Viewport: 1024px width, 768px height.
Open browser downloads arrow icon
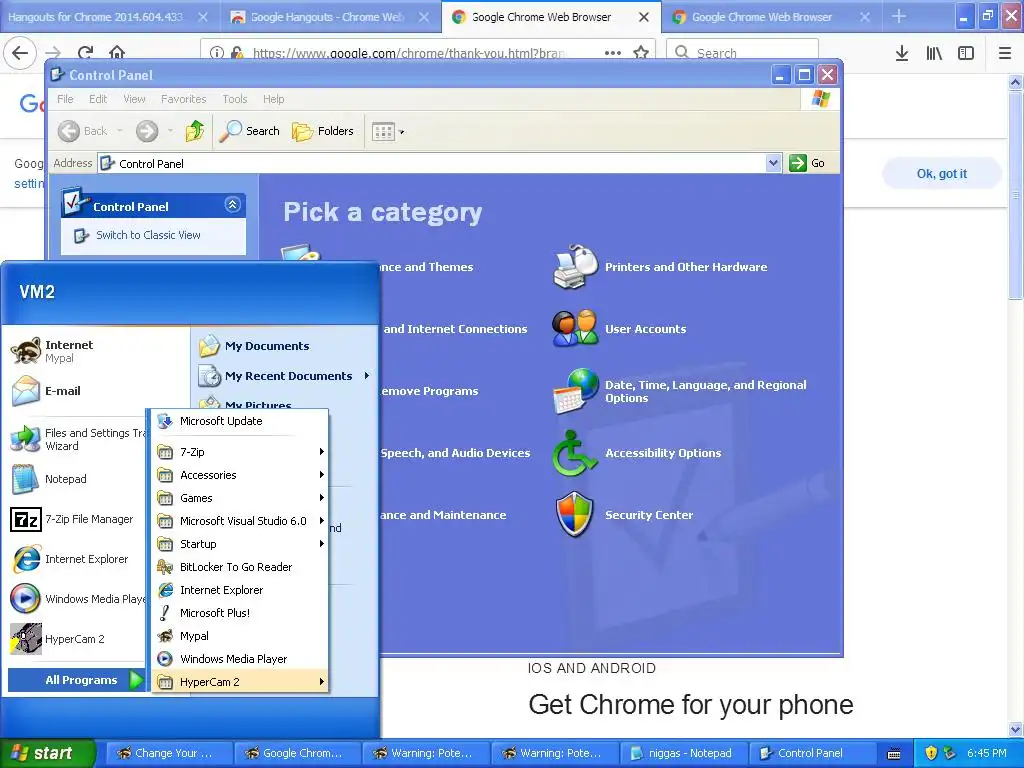pos(902,54)
